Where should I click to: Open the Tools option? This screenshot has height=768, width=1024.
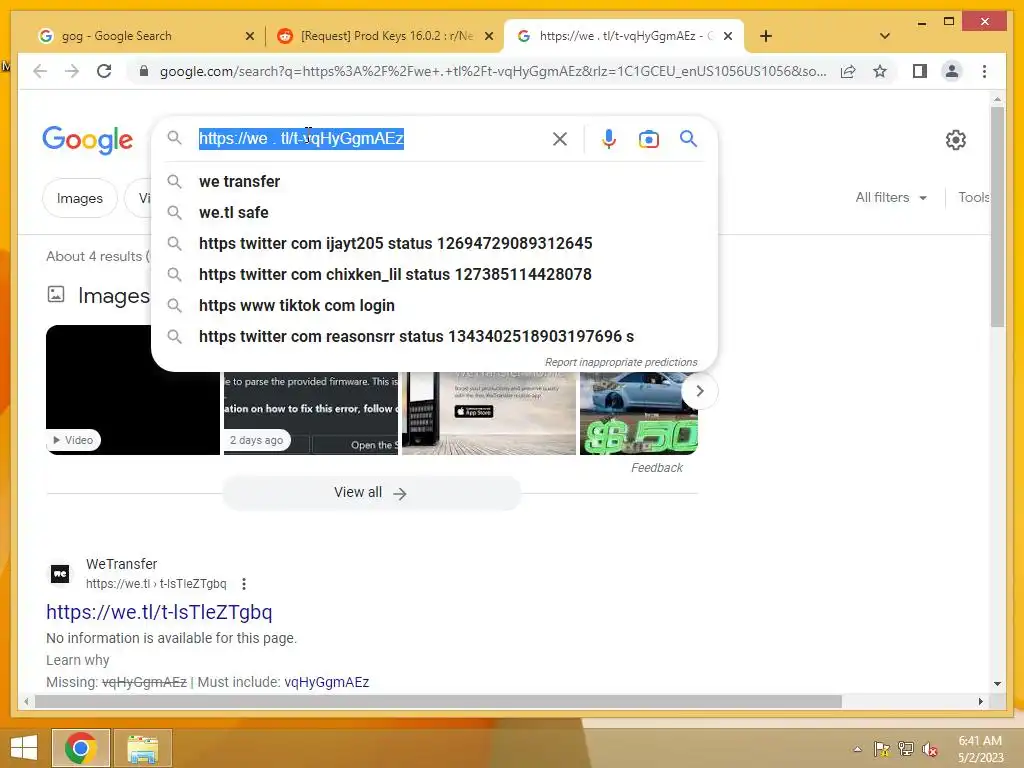974,197
